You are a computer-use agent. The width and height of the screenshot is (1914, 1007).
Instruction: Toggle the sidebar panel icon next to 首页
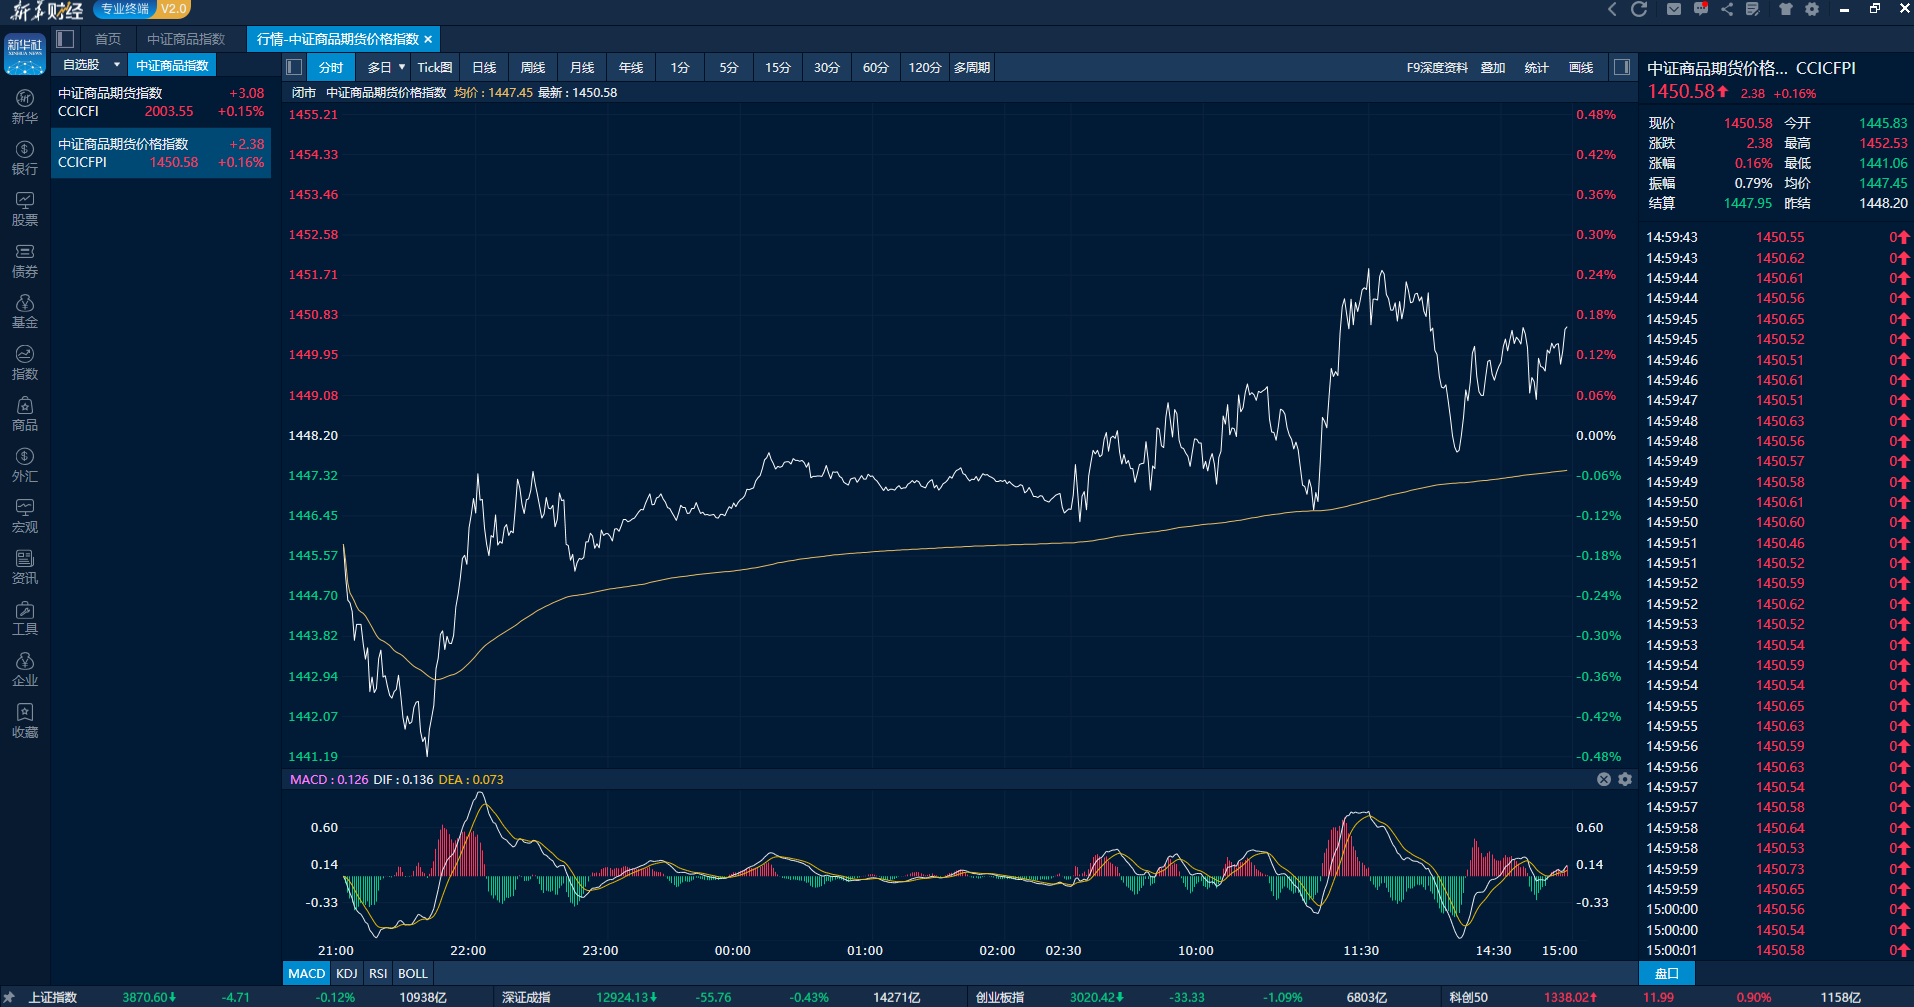point(66,39)
